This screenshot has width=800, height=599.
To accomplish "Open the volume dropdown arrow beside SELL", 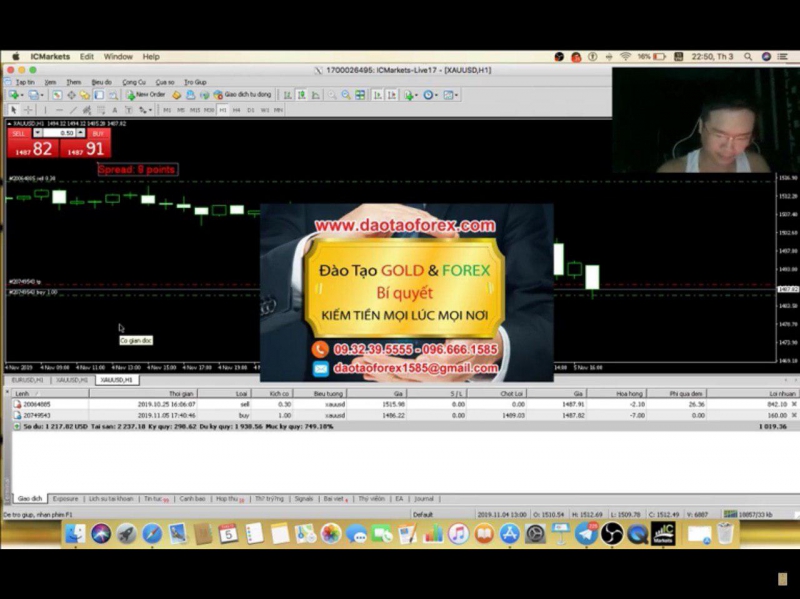I will point(38,133).
